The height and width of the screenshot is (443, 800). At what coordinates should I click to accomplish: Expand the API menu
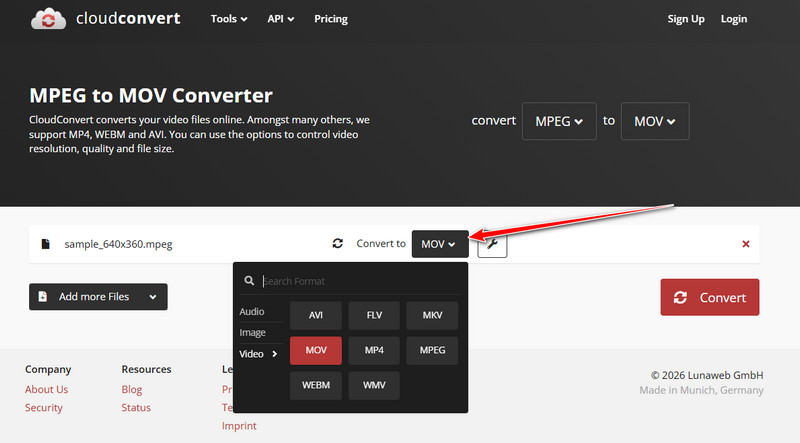coord(280,19)
